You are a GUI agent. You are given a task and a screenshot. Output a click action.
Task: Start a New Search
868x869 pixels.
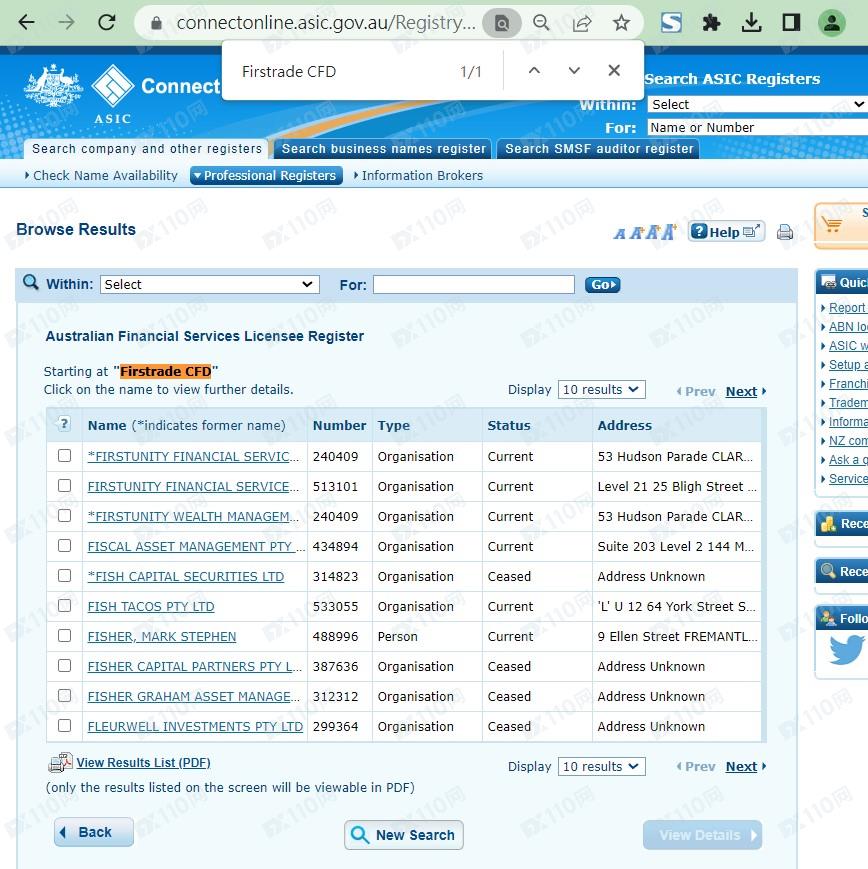404,835
